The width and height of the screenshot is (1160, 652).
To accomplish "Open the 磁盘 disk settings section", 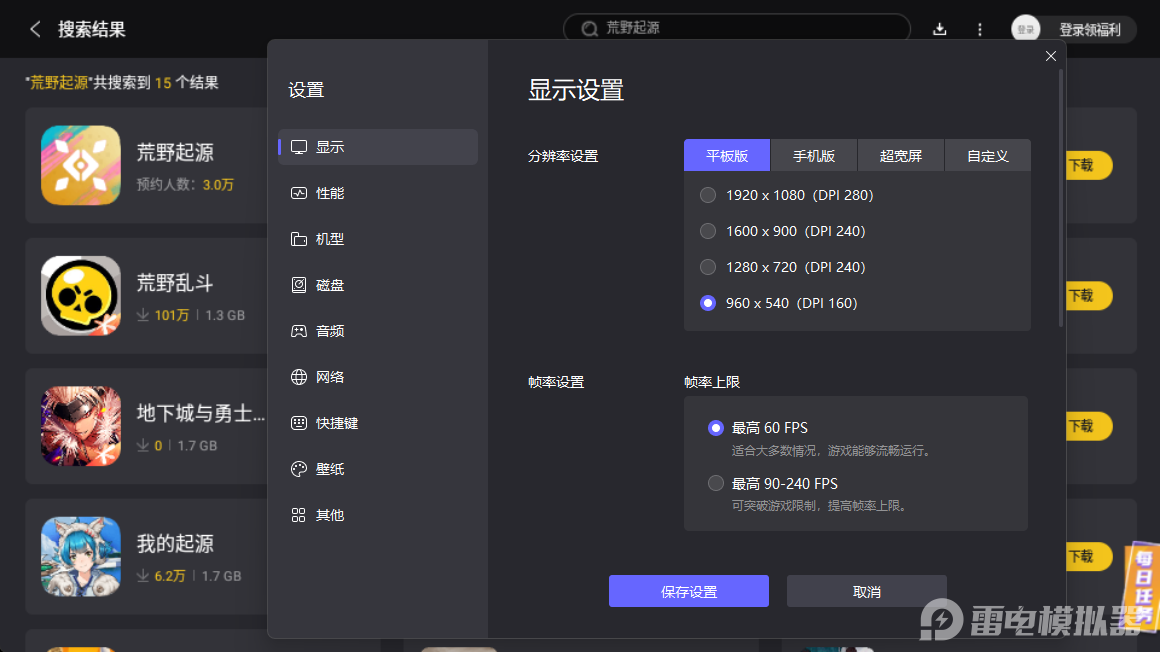I will 378,285.
